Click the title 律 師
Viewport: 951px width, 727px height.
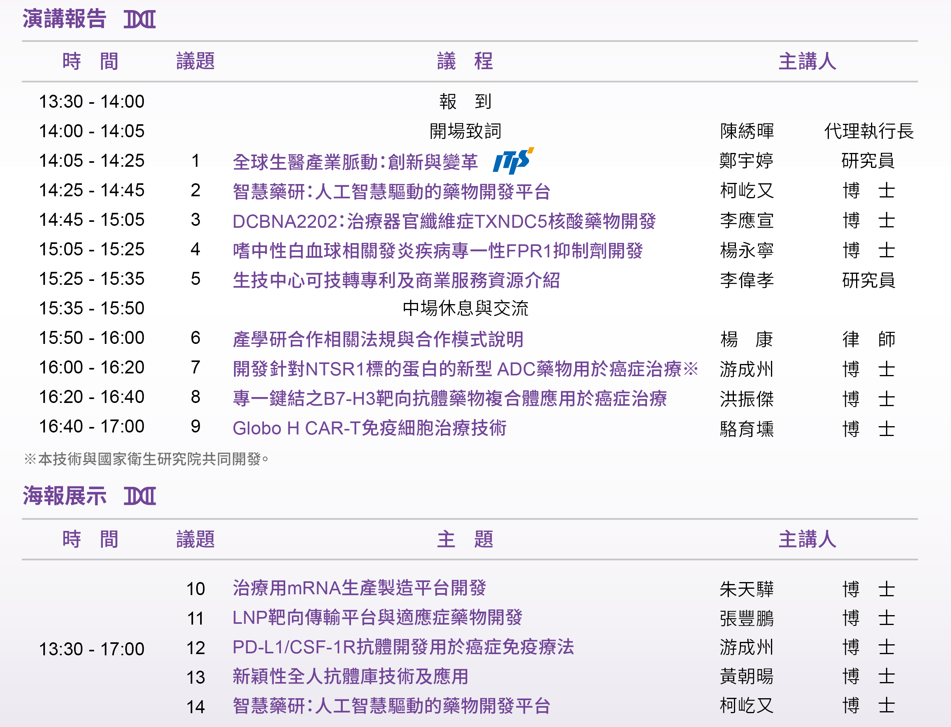tap(869, 339)
